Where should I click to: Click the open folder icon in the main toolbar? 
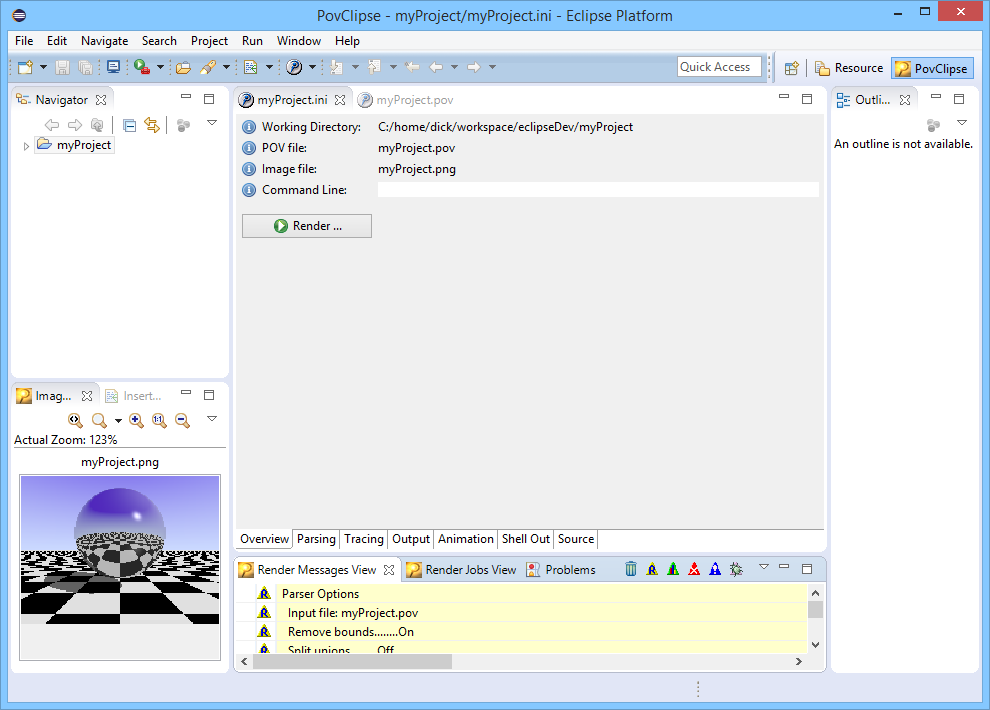[x=183, y=67]
